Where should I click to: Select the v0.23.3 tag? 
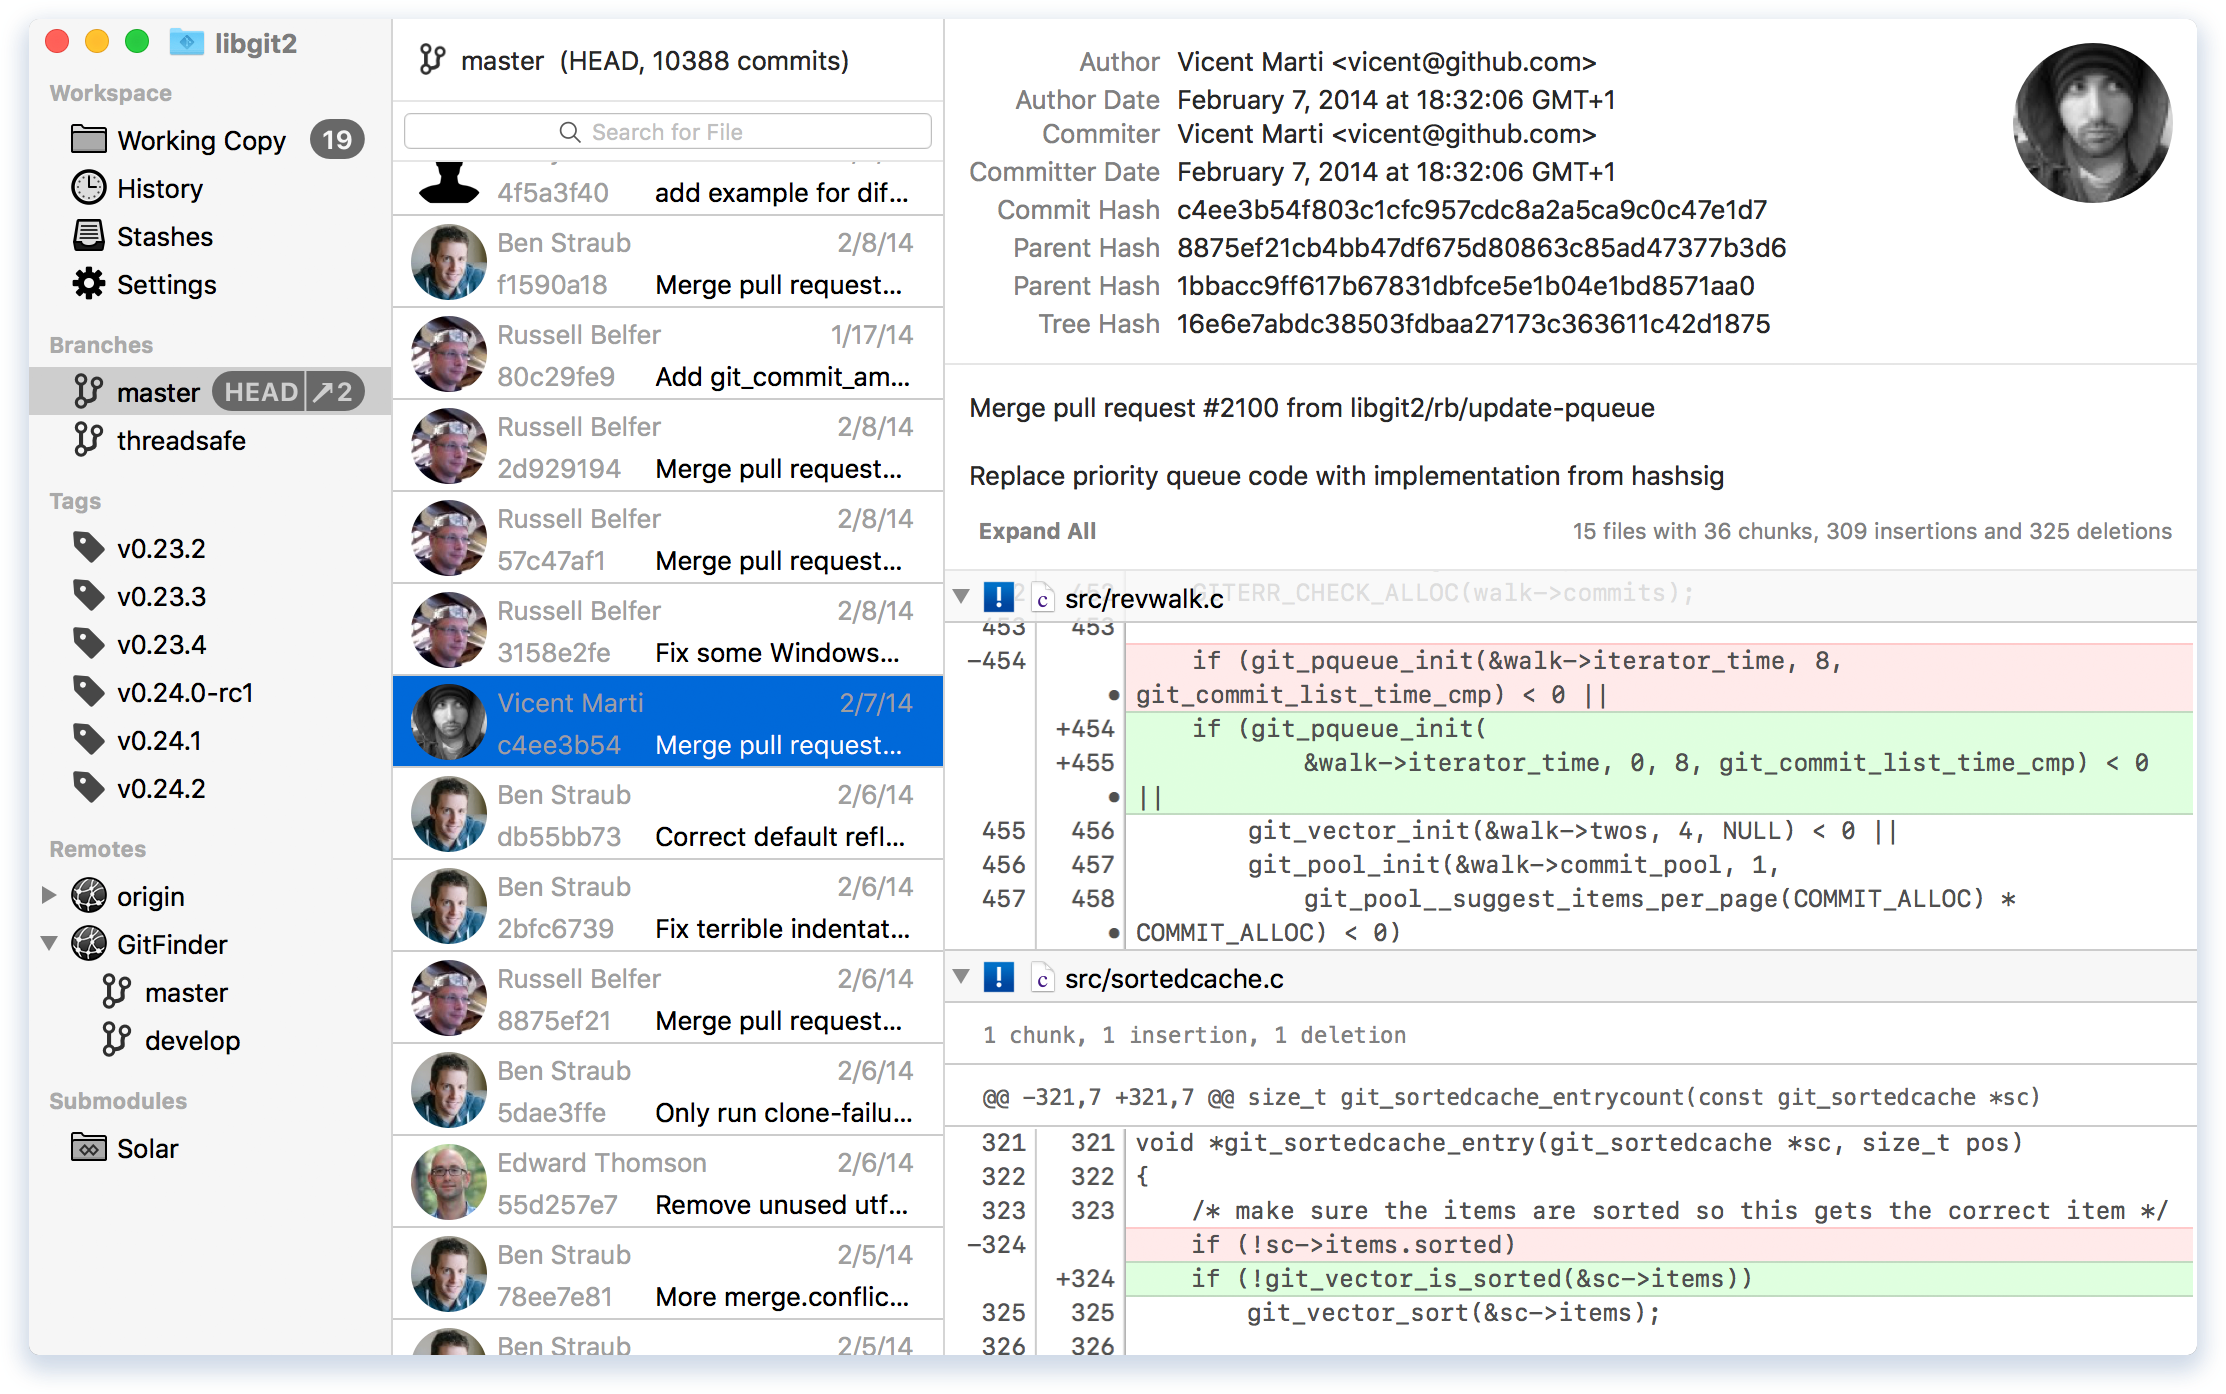pos(161,596)
